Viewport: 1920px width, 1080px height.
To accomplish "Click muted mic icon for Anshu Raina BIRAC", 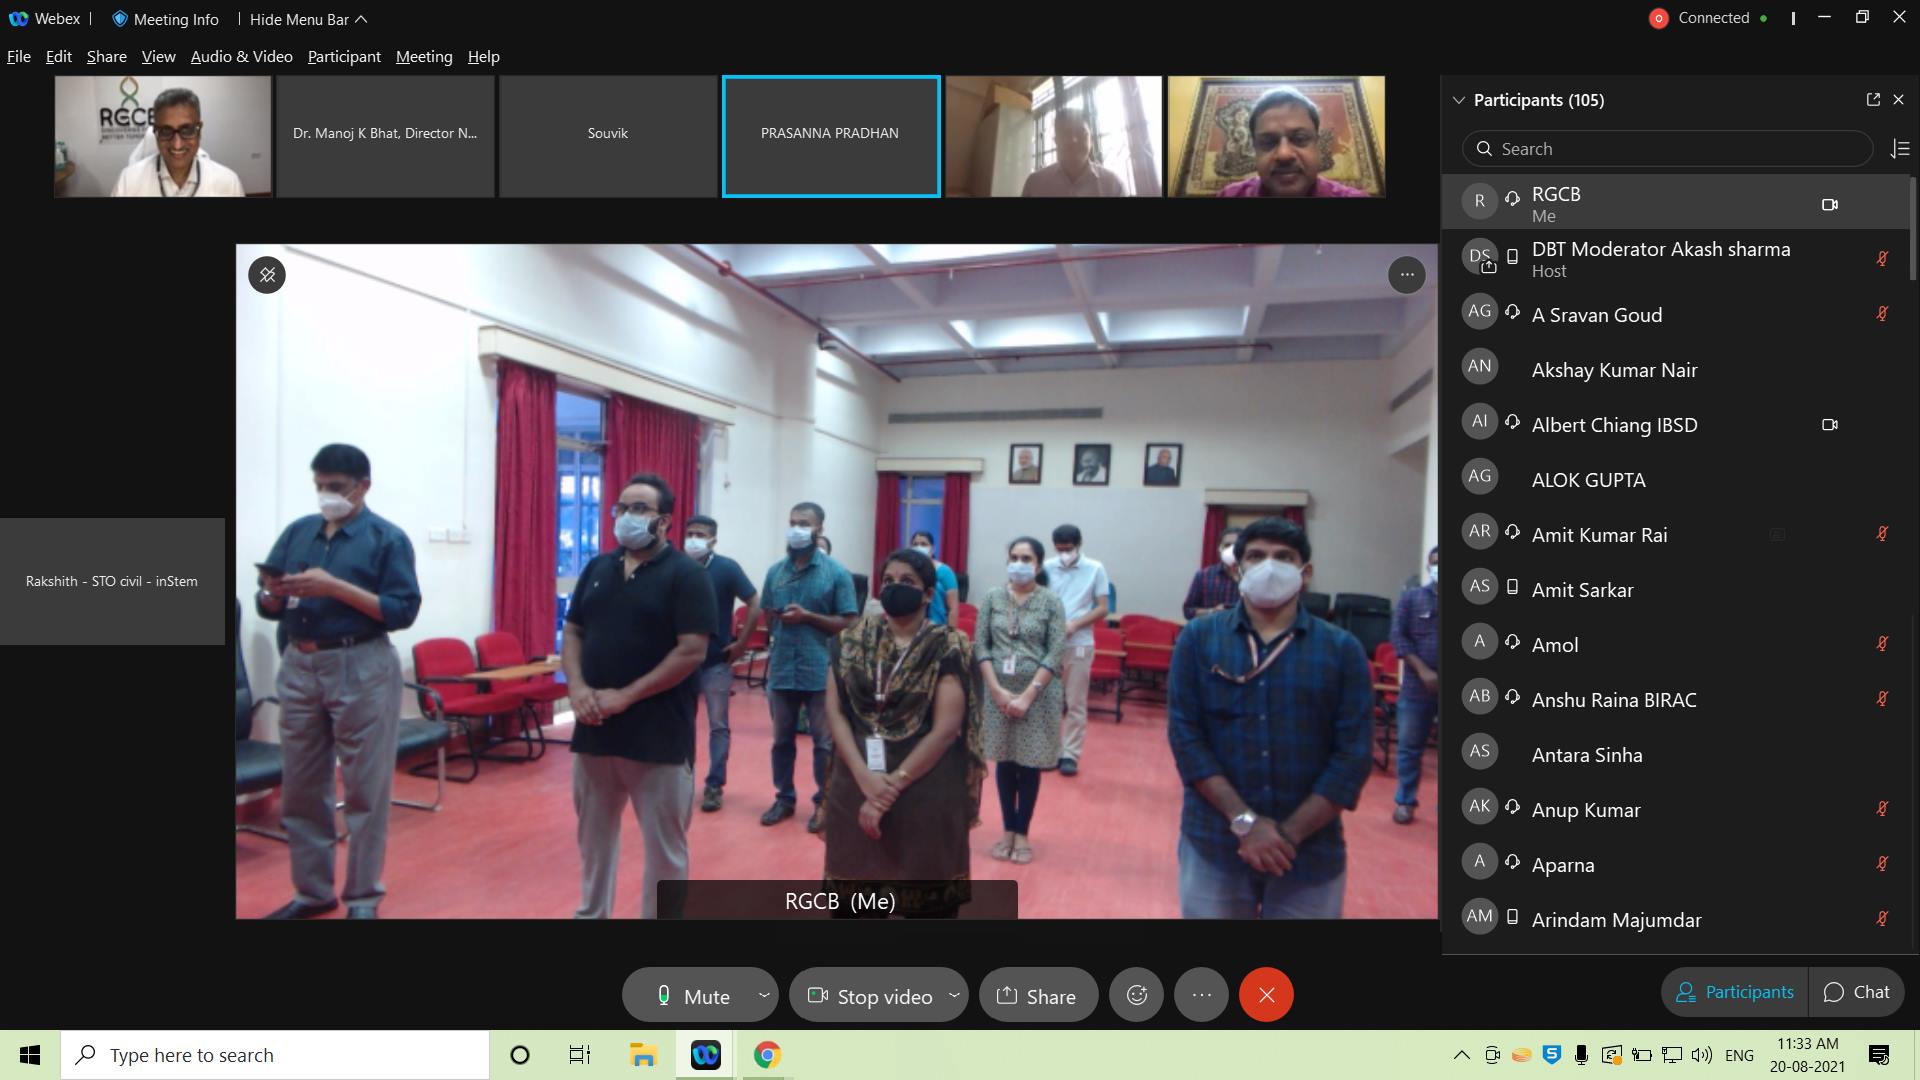I will [1882, 699].
